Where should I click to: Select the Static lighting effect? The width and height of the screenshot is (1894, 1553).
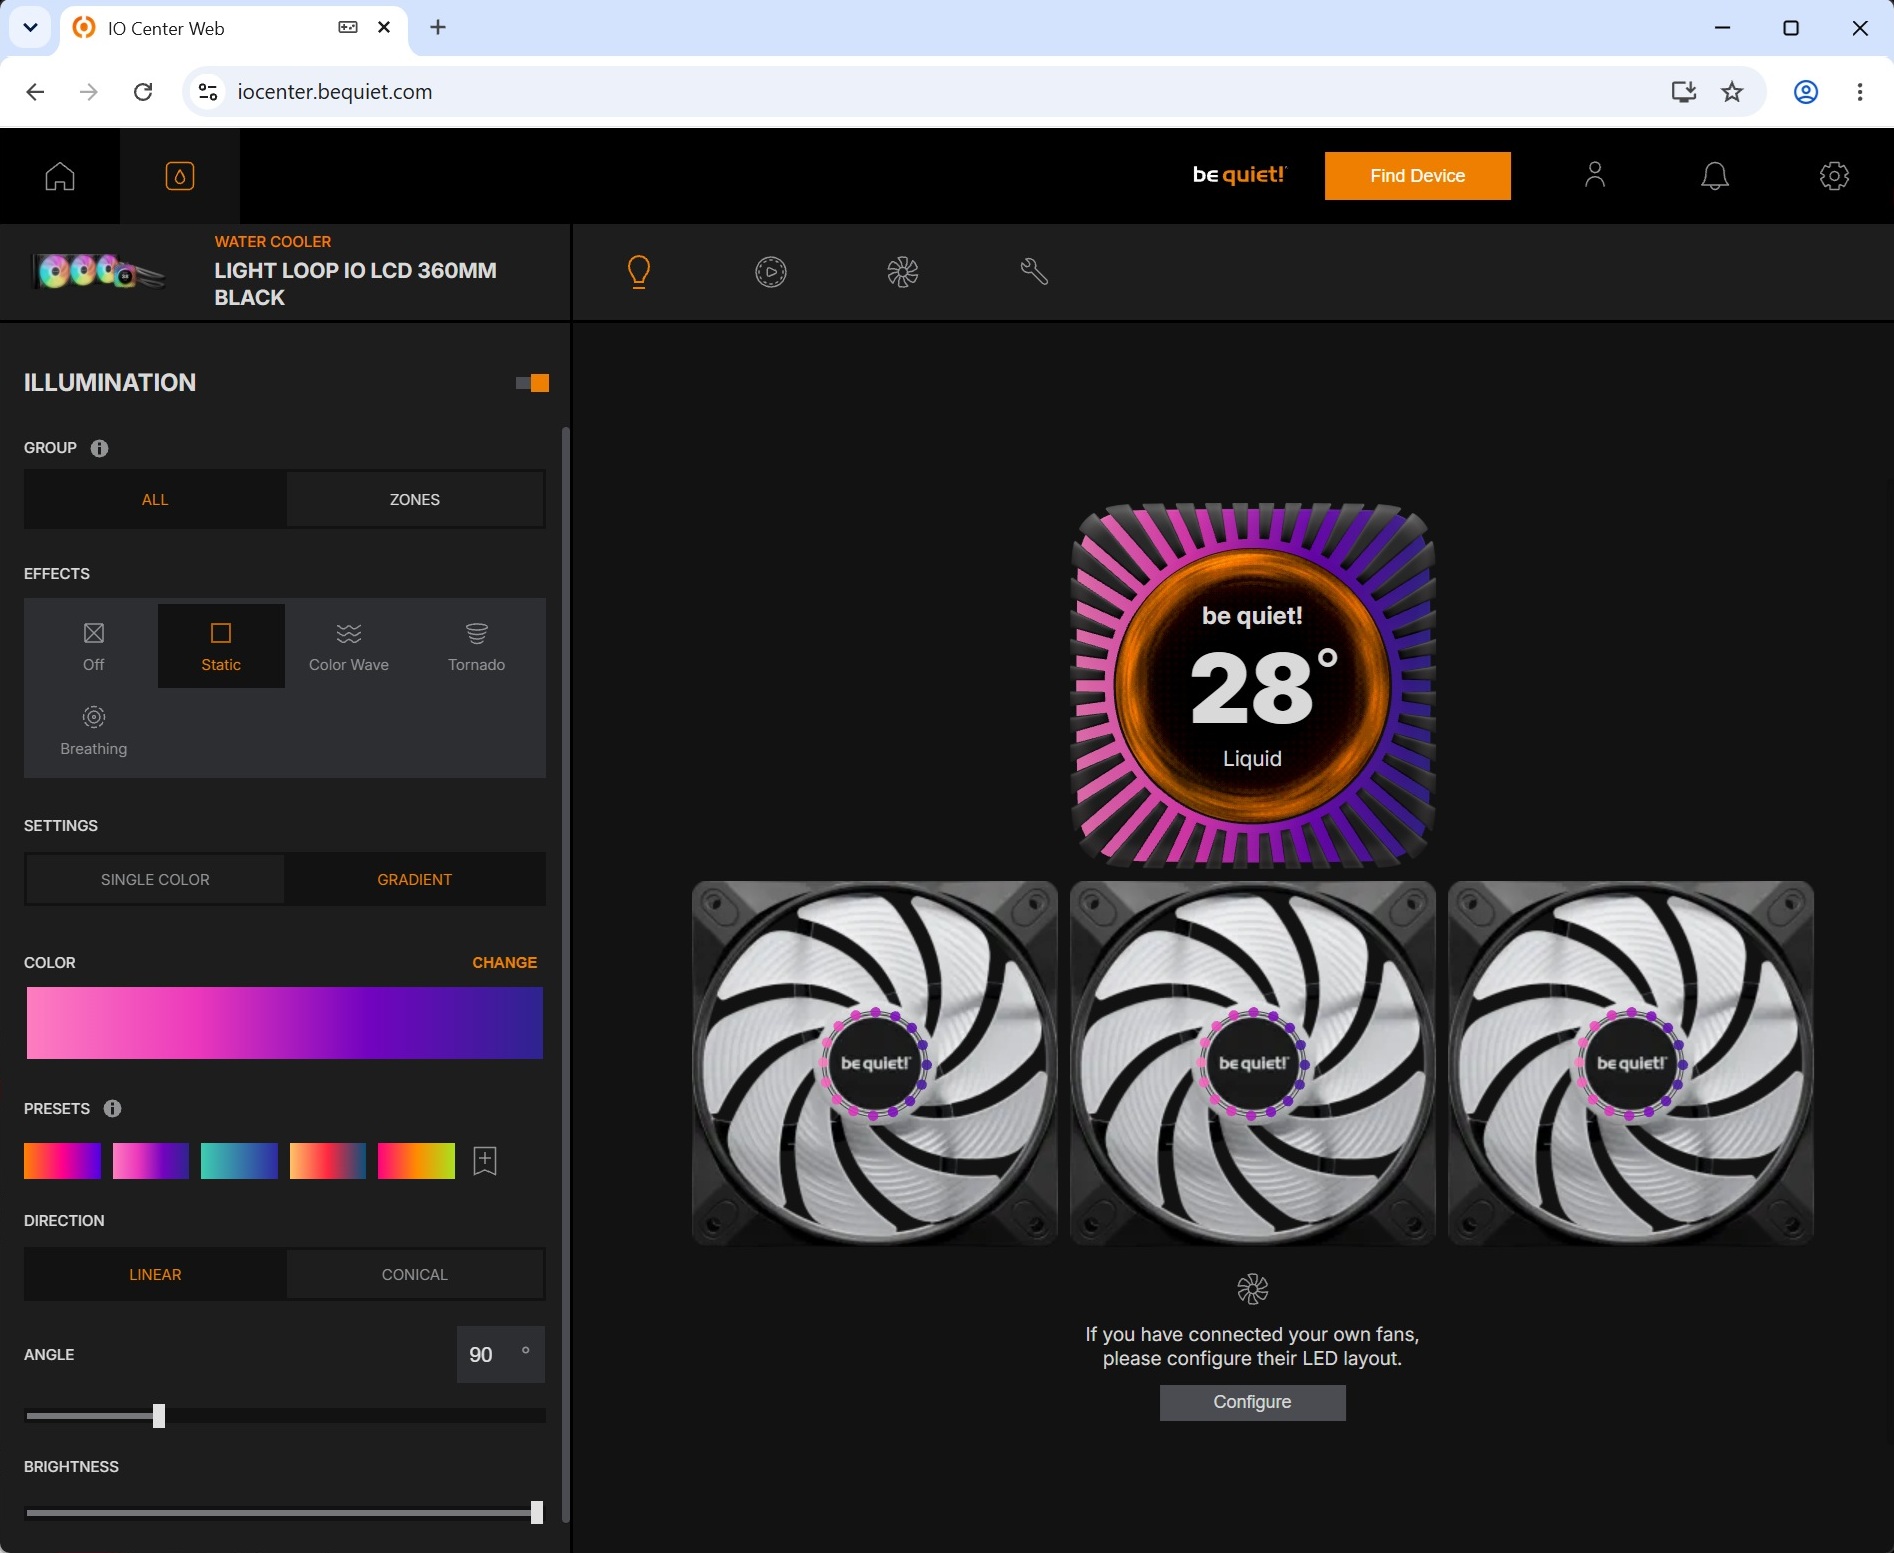coord(221,646)
